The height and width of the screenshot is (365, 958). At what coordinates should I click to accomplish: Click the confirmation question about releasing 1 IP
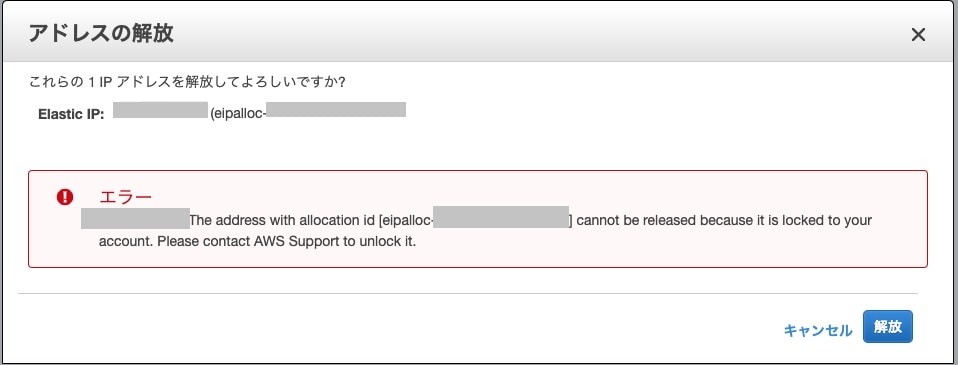coord(187,81)
